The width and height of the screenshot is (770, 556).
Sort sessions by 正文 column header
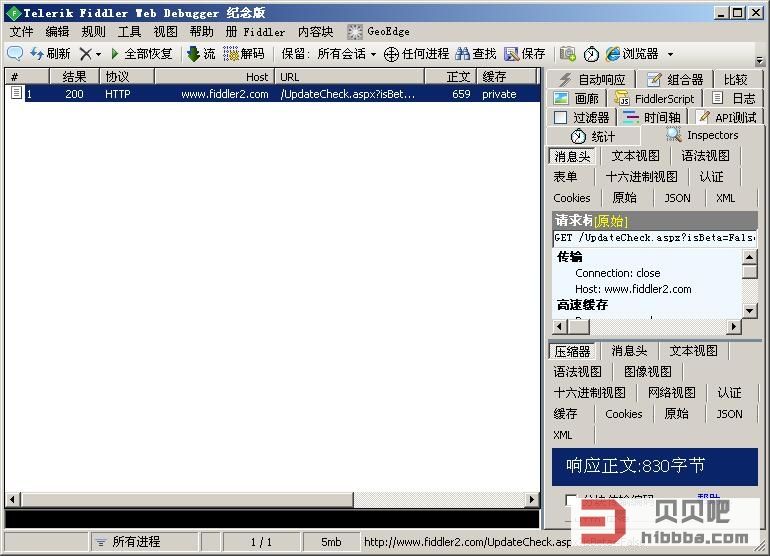451,77
